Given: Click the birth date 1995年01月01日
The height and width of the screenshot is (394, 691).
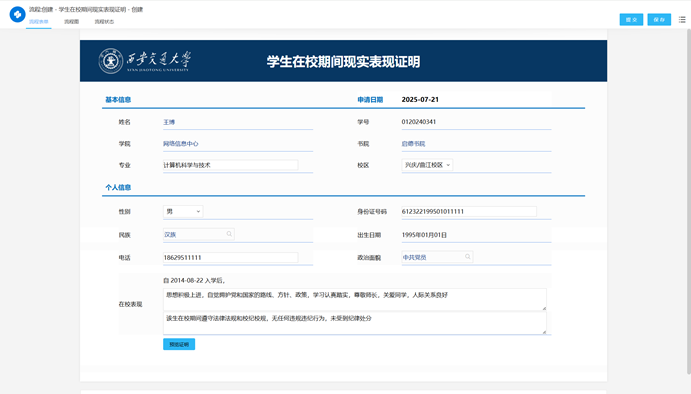Looking at the screenshot, I should coord(424,235).
